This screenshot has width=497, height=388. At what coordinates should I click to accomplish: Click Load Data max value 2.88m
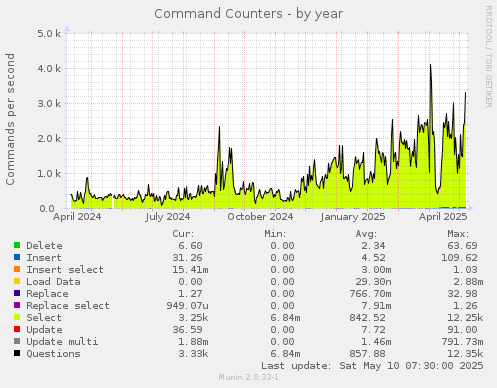point(468,282)
